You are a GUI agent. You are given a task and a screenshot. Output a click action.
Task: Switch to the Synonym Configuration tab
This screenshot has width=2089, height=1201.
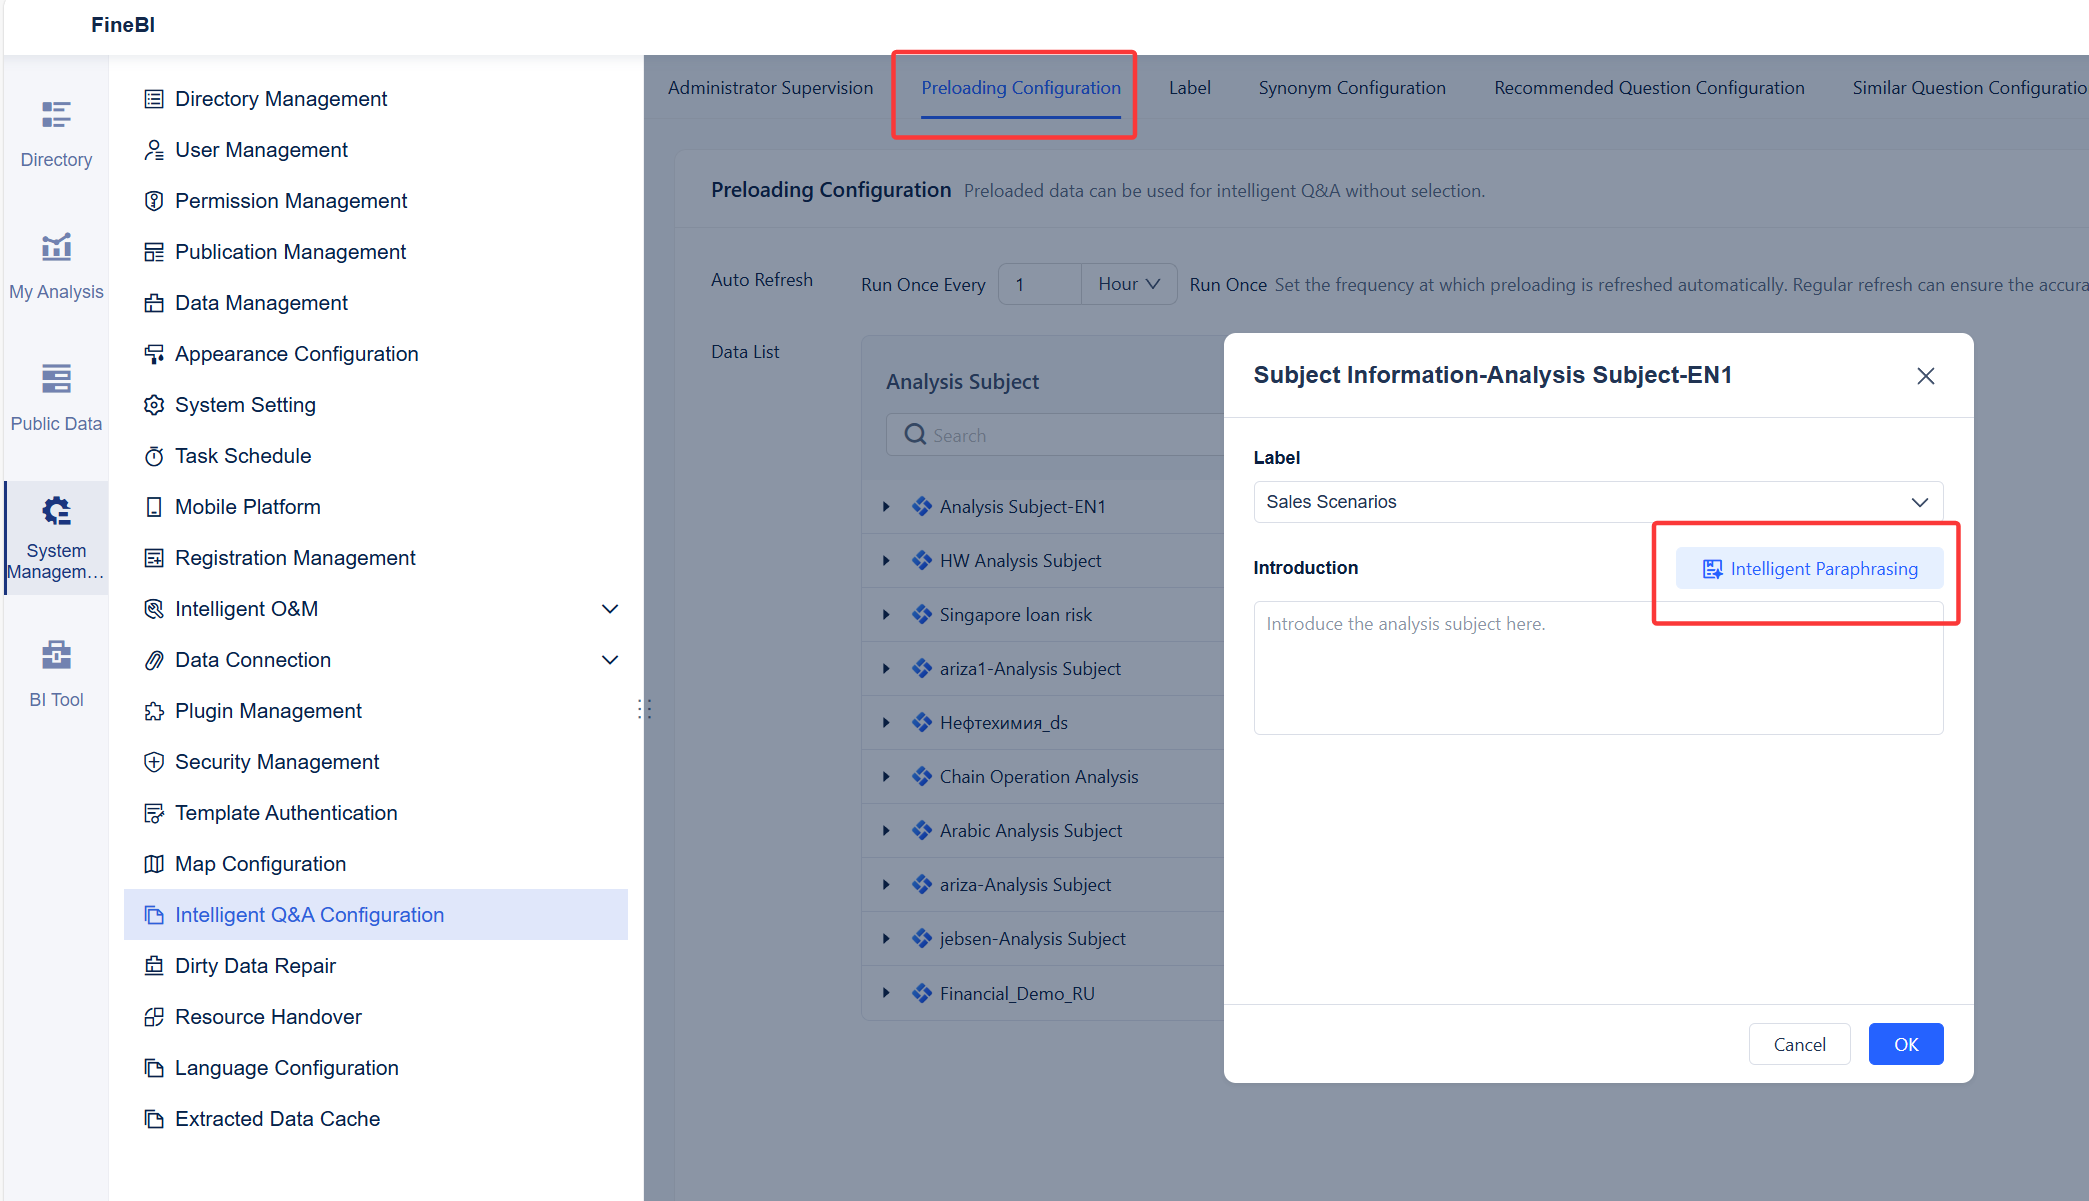tap(1352, 87)
